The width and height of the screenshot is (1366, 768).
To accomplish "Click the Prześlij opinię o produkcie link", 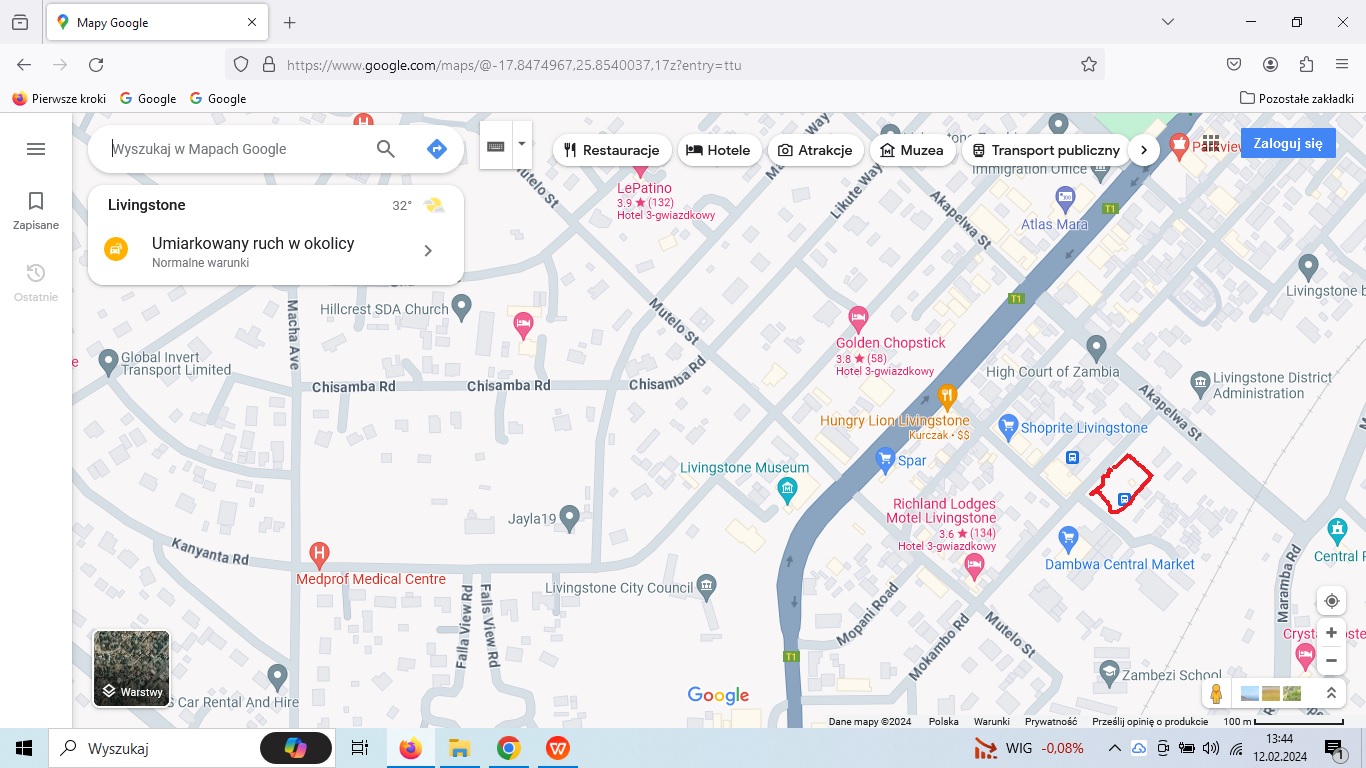I will [x=1150, y=721].
